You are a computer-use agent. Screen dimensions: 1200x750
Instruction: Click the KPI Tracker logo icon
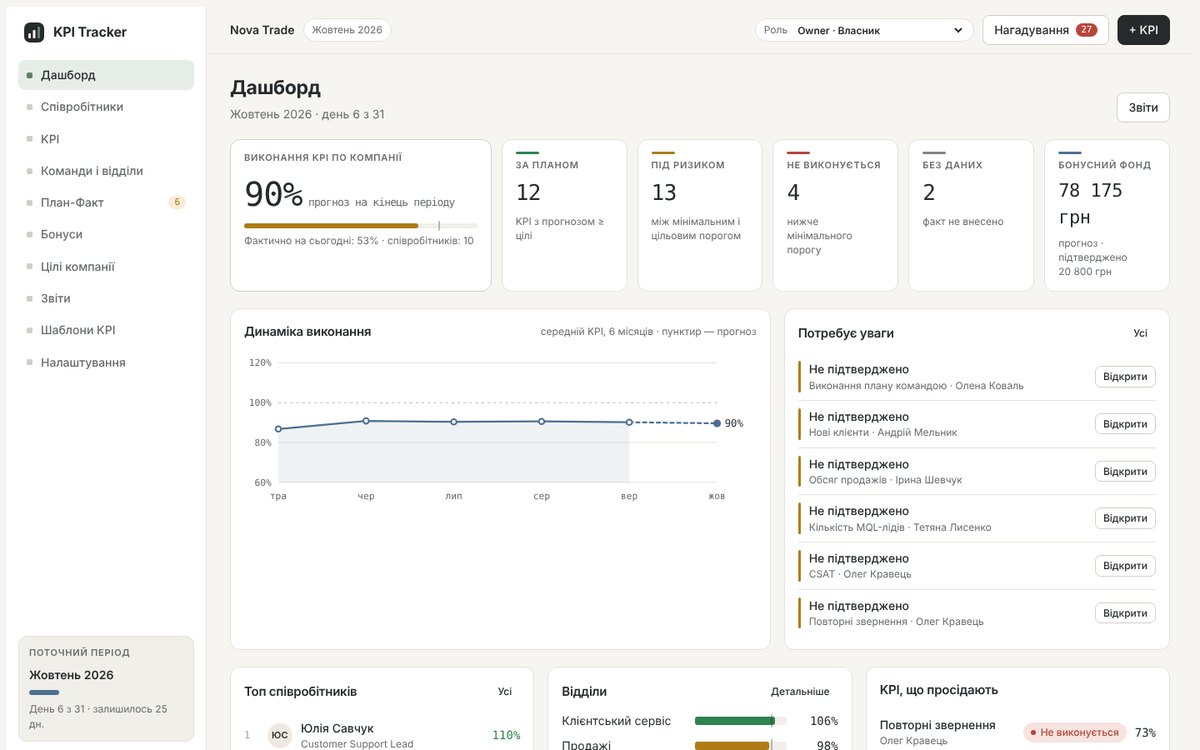34,32
